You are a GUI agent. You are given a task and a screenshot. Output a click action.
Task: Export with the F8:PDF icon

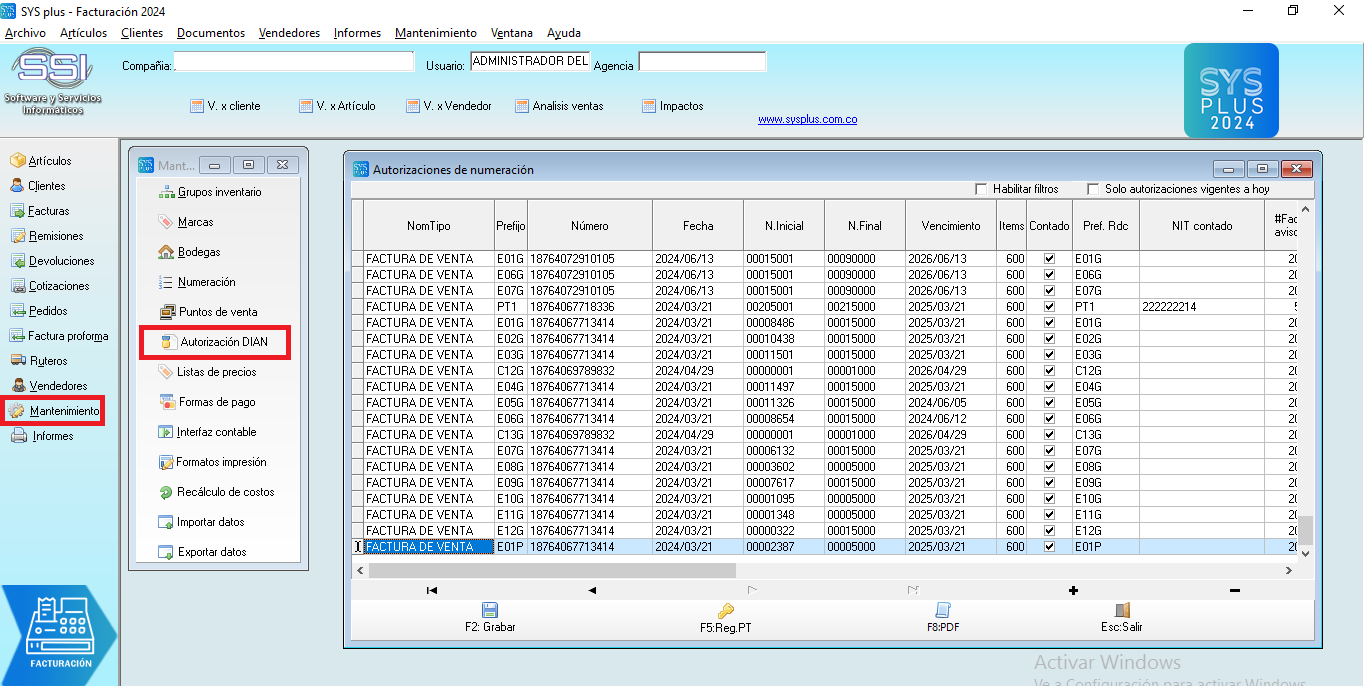[942, 610]
